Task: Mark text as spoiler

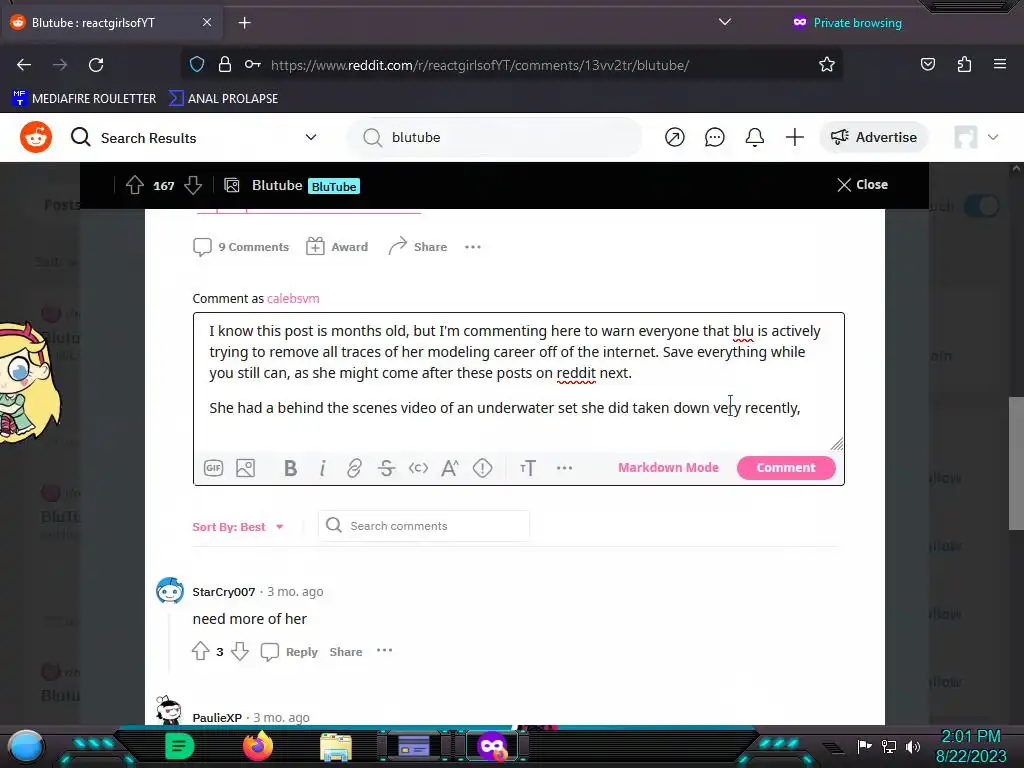Action: pos(483,468)
